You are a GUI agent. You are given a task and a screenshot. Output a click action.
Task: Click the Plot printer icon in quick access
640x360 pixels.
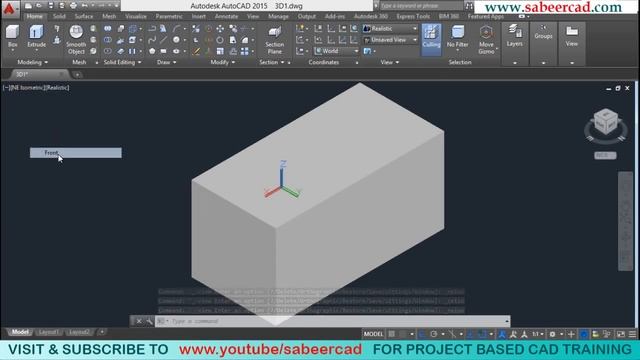(73, 6)
